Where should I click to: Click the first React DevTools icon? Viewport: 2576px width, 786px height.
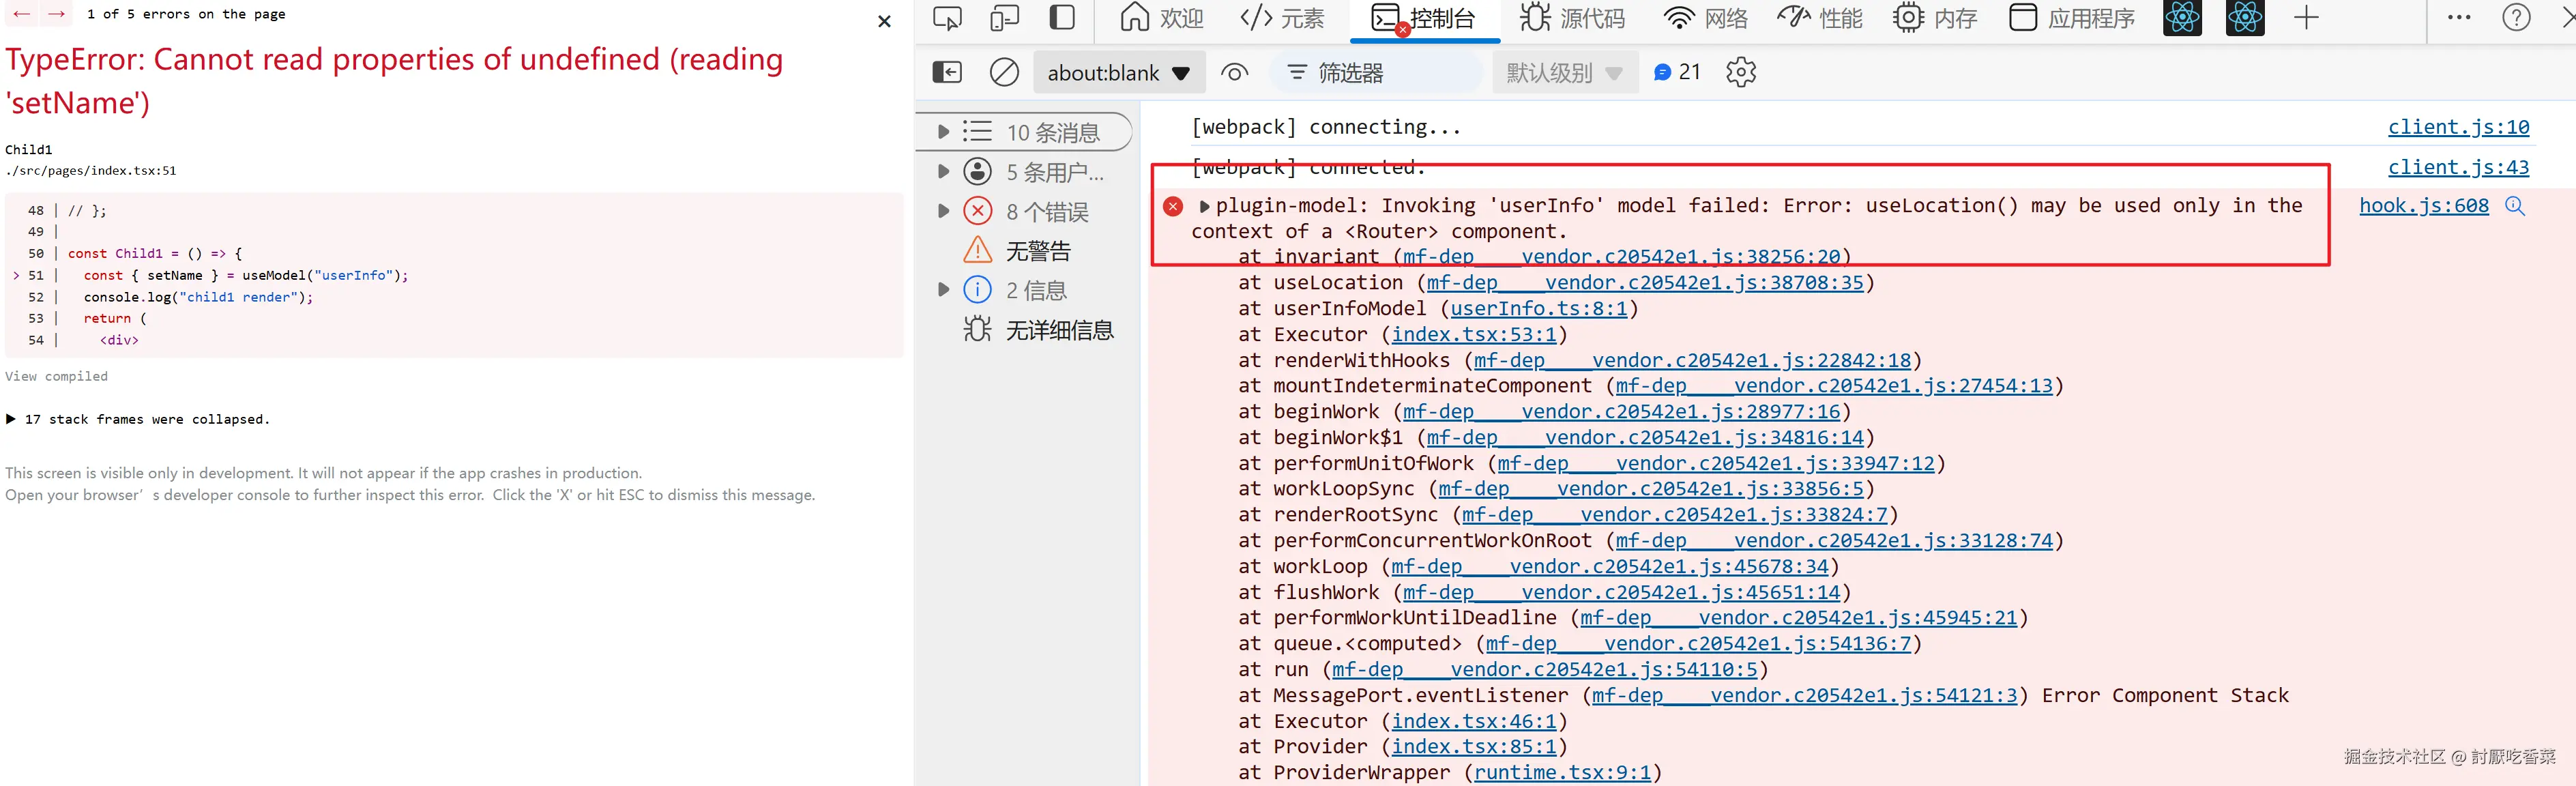[x=2182, y=18]
